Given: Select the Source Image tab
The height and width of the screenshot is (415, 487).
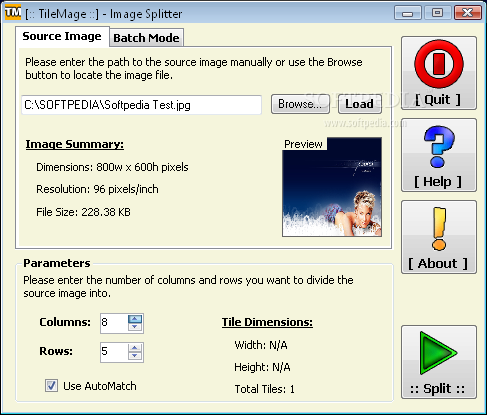Looking at the screenshot, I should tap(62, 36).
